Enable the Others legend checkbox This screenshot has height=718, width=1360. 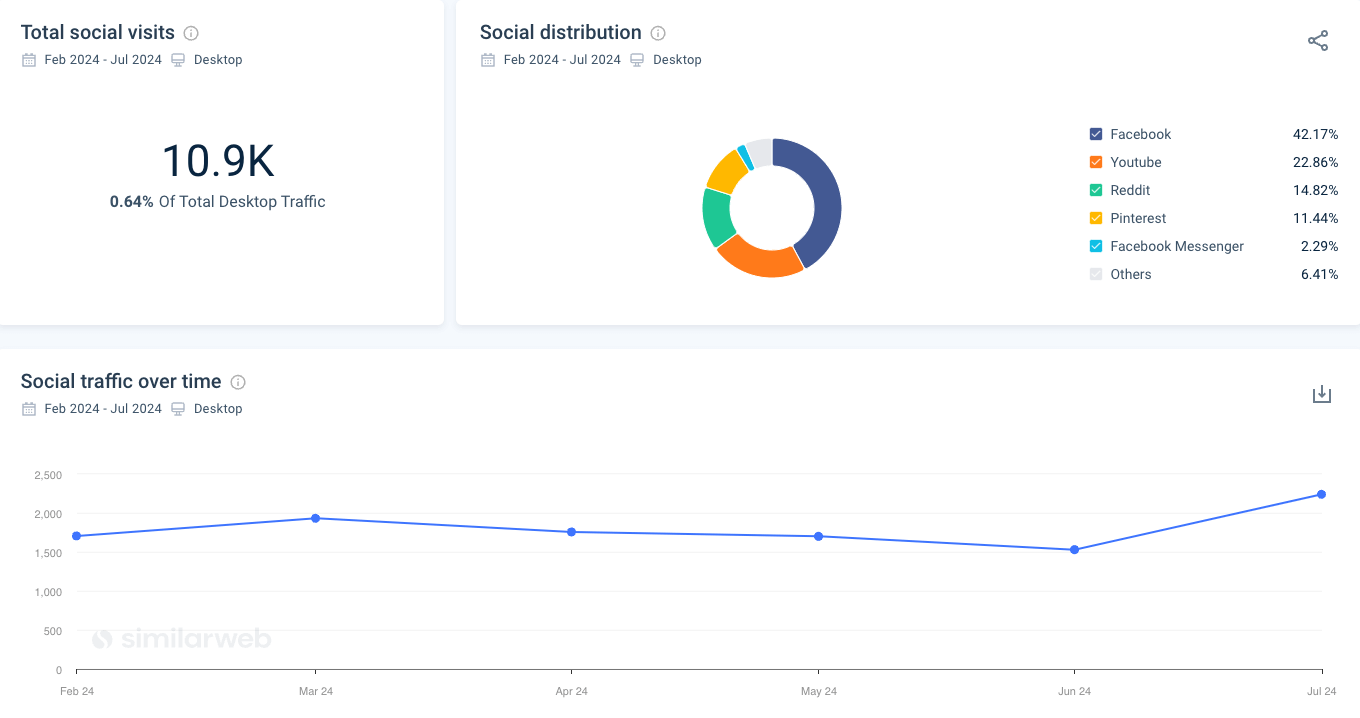(1096, 274)
